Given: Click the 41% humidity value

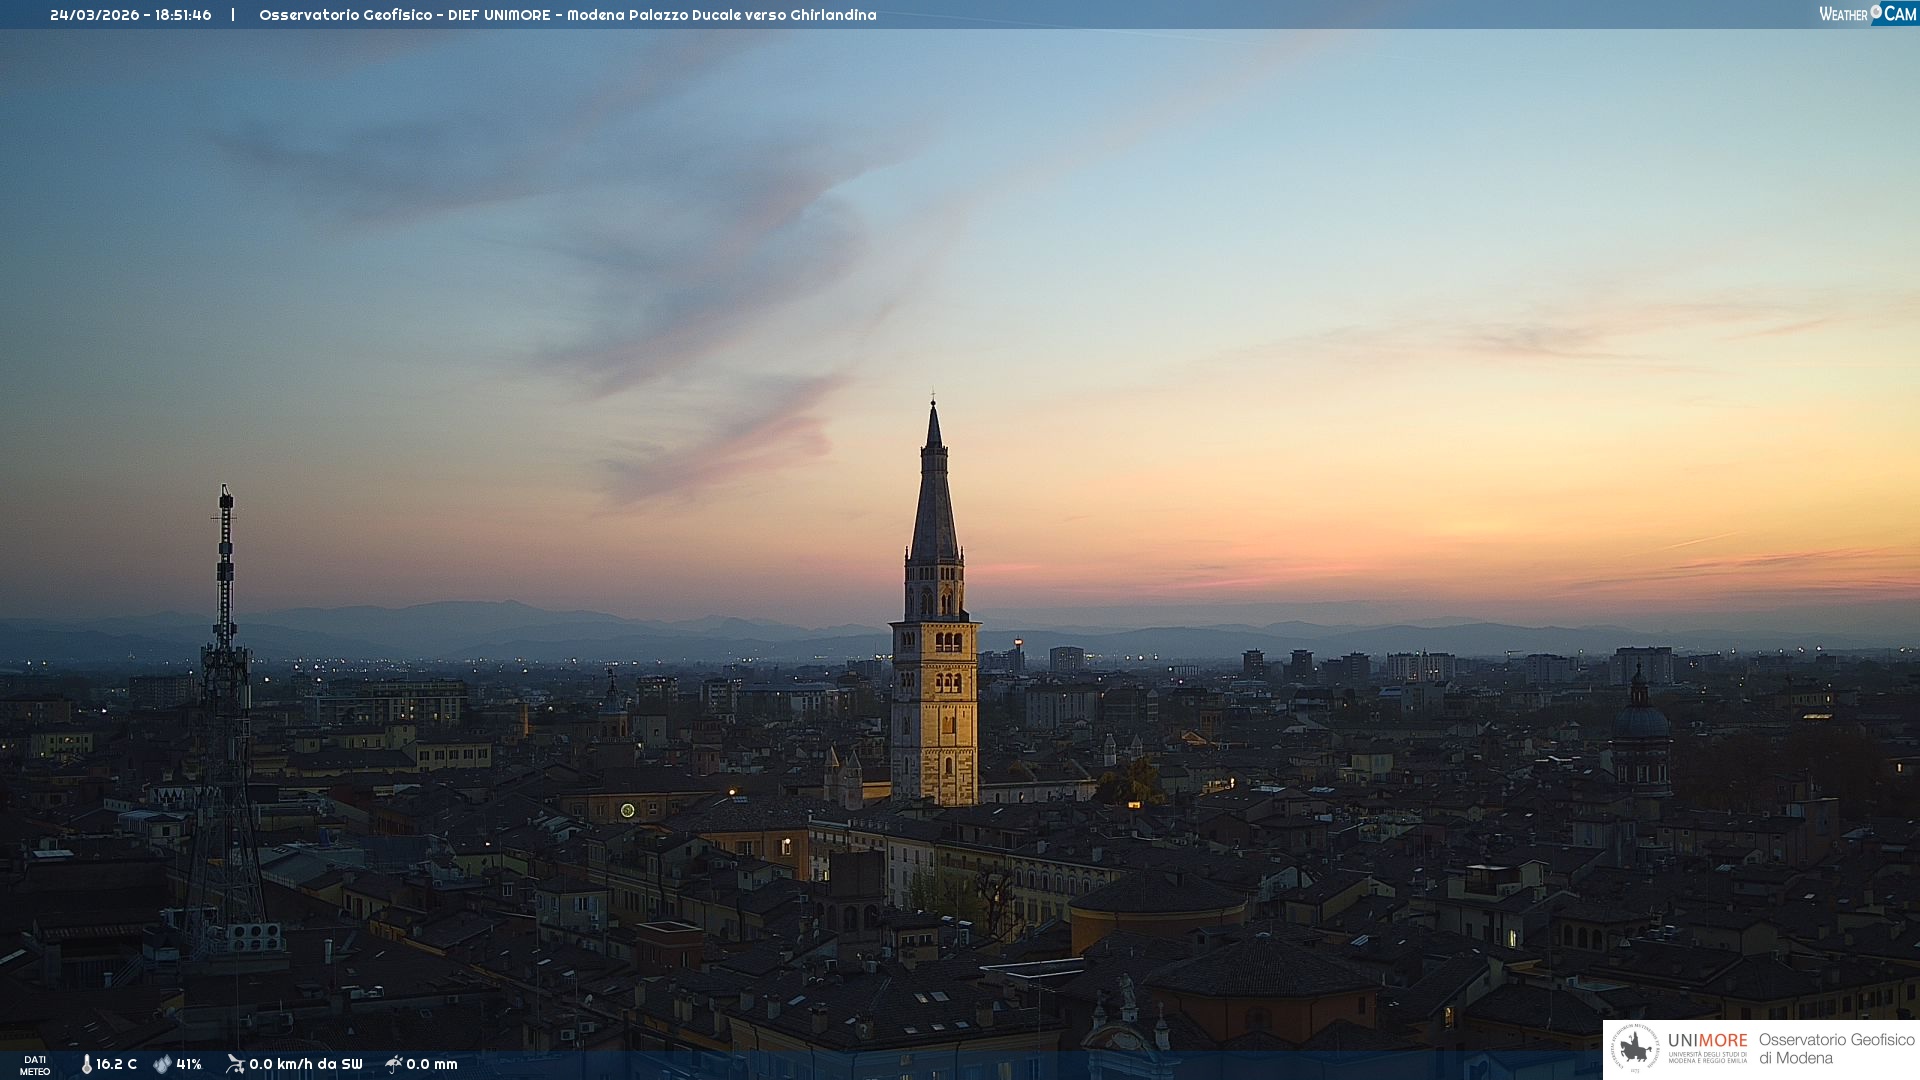Looking at the screenshot, I should coord(189,1065).
